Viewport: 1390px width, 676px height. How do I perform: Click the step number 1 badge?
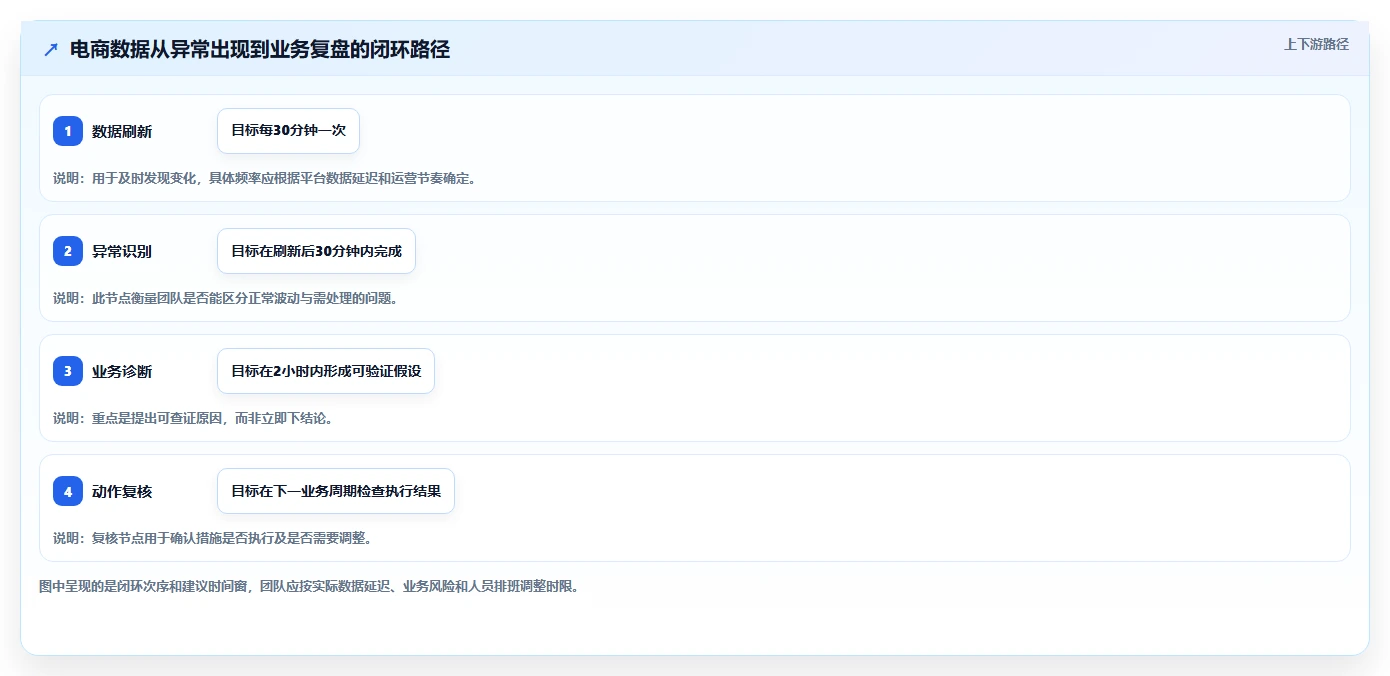(68, 131)
